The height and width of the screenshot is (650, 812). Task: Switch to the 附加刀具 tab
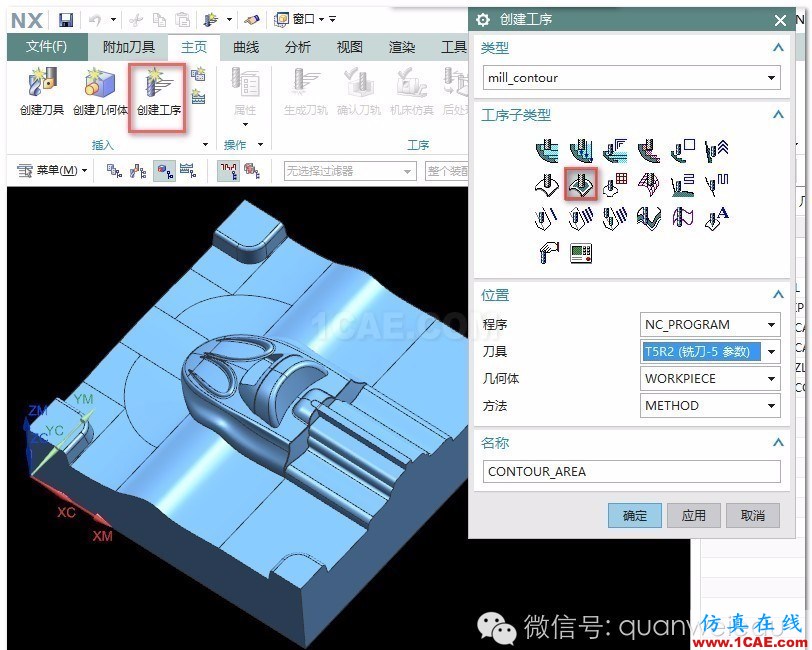(129, 47)
